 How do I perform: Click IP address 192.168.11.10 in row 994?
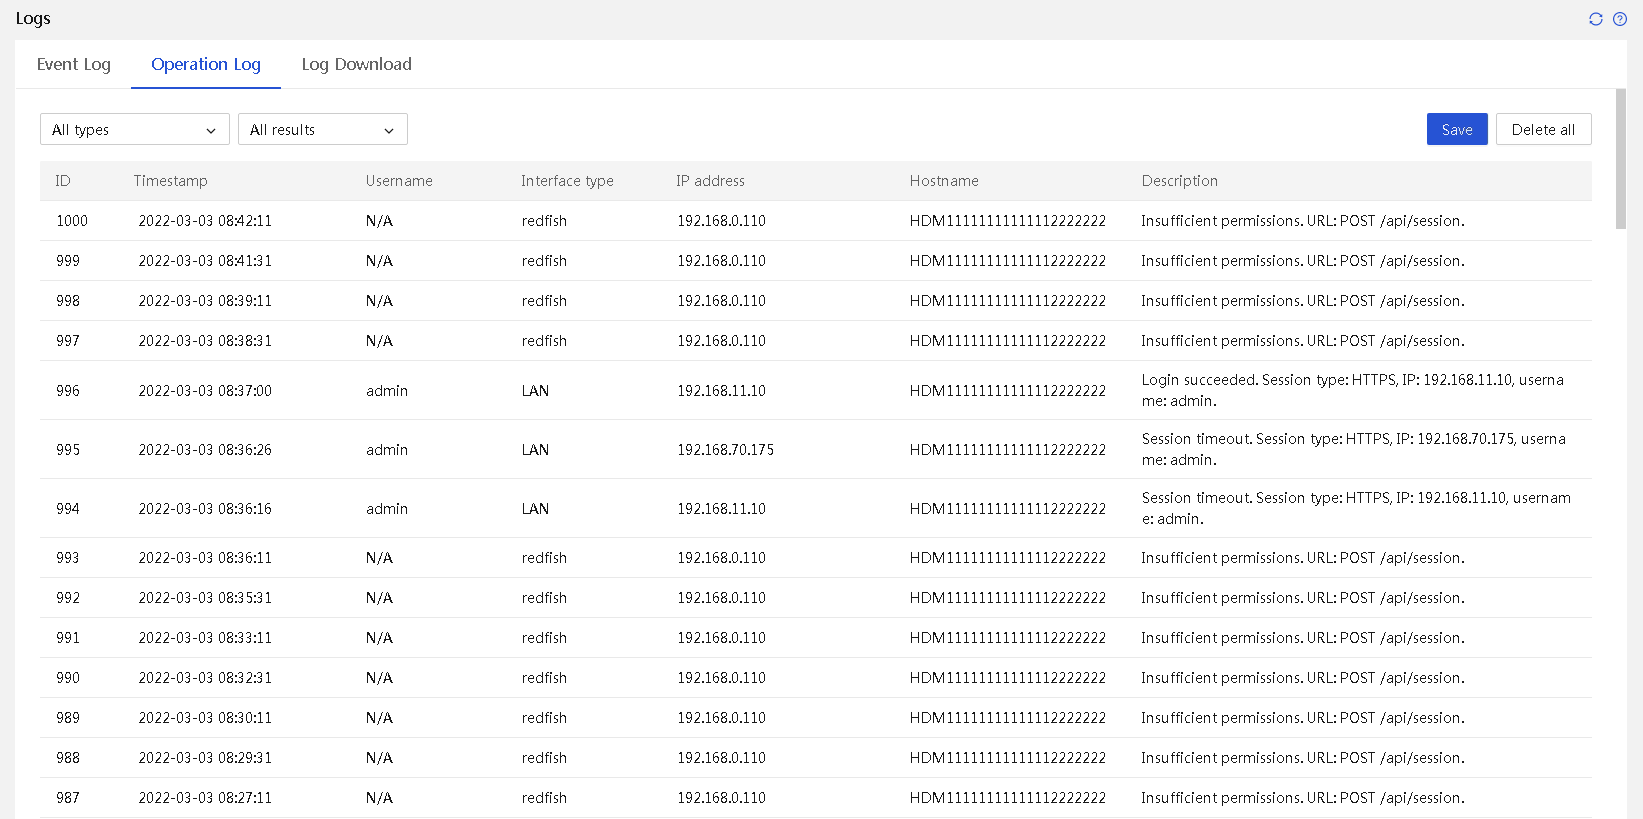721,509
